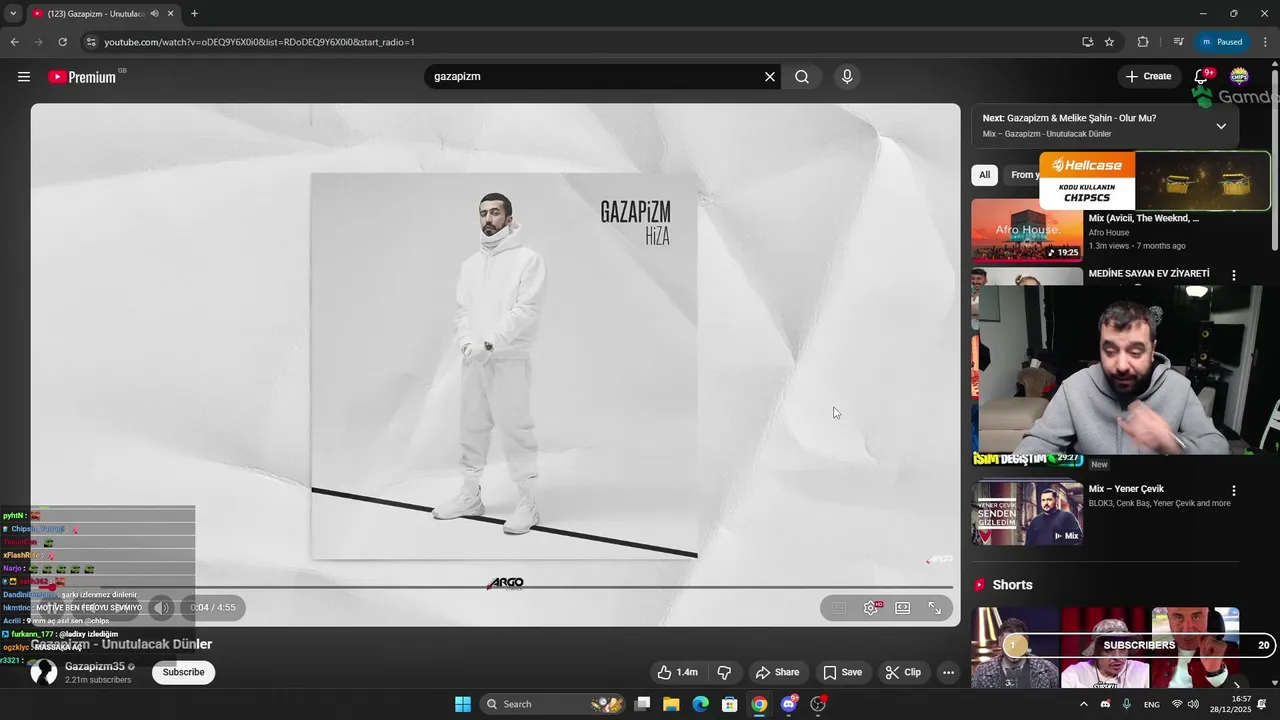
Task: Switch player to theater mode
Action: point(903,608)
